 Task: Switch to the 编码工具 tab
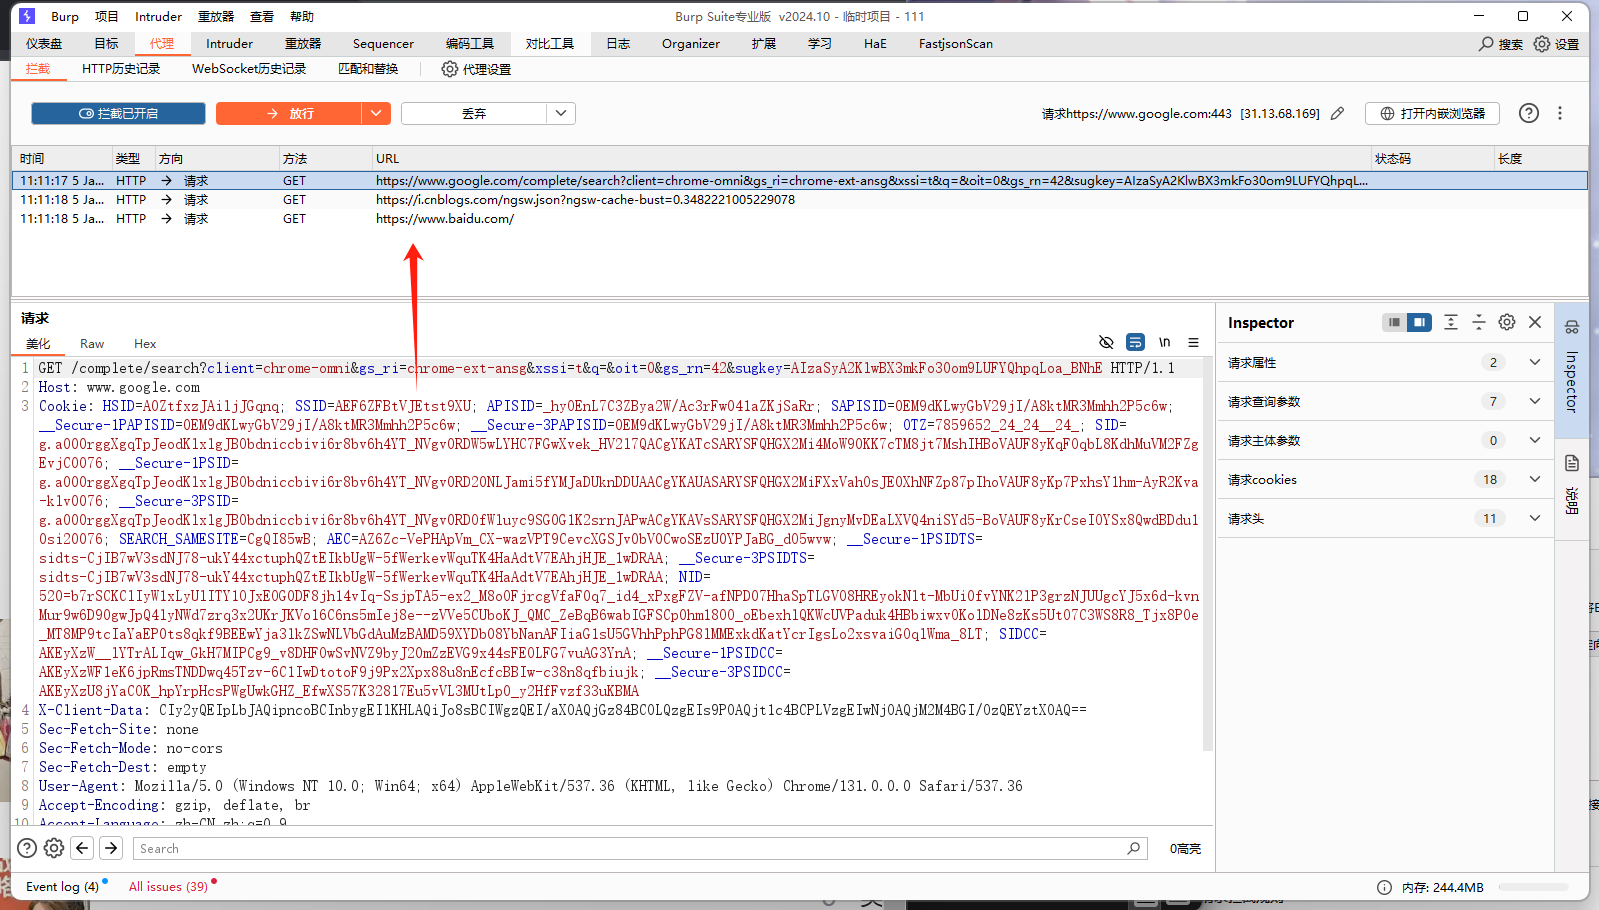coord(470,44)
